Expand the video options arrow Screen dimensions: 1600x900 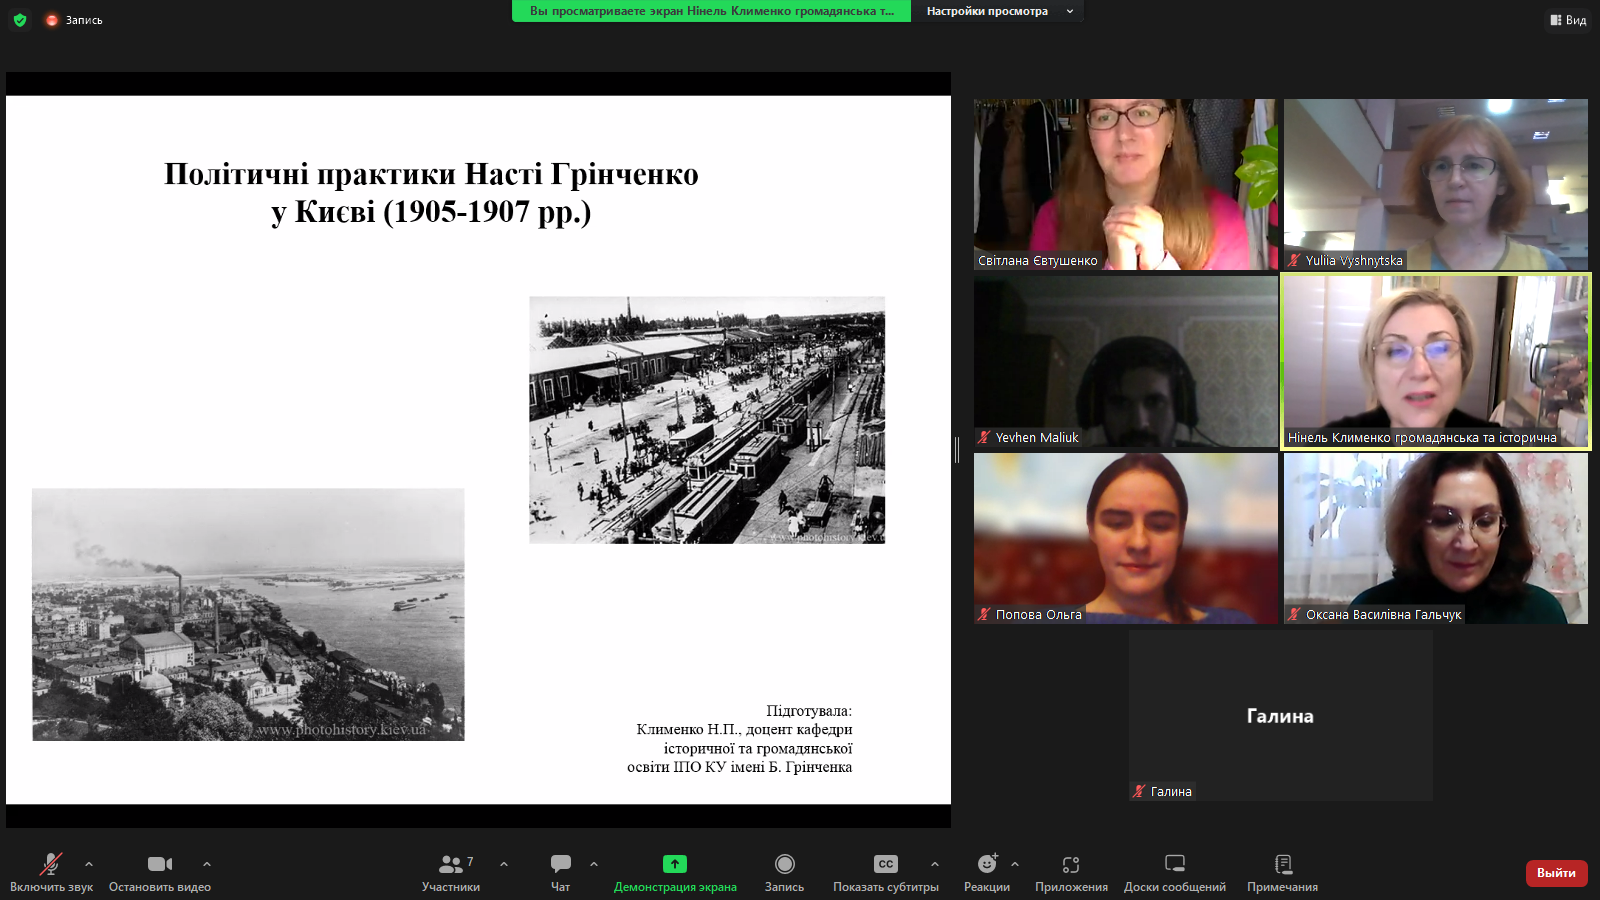[x=207, y=864]
